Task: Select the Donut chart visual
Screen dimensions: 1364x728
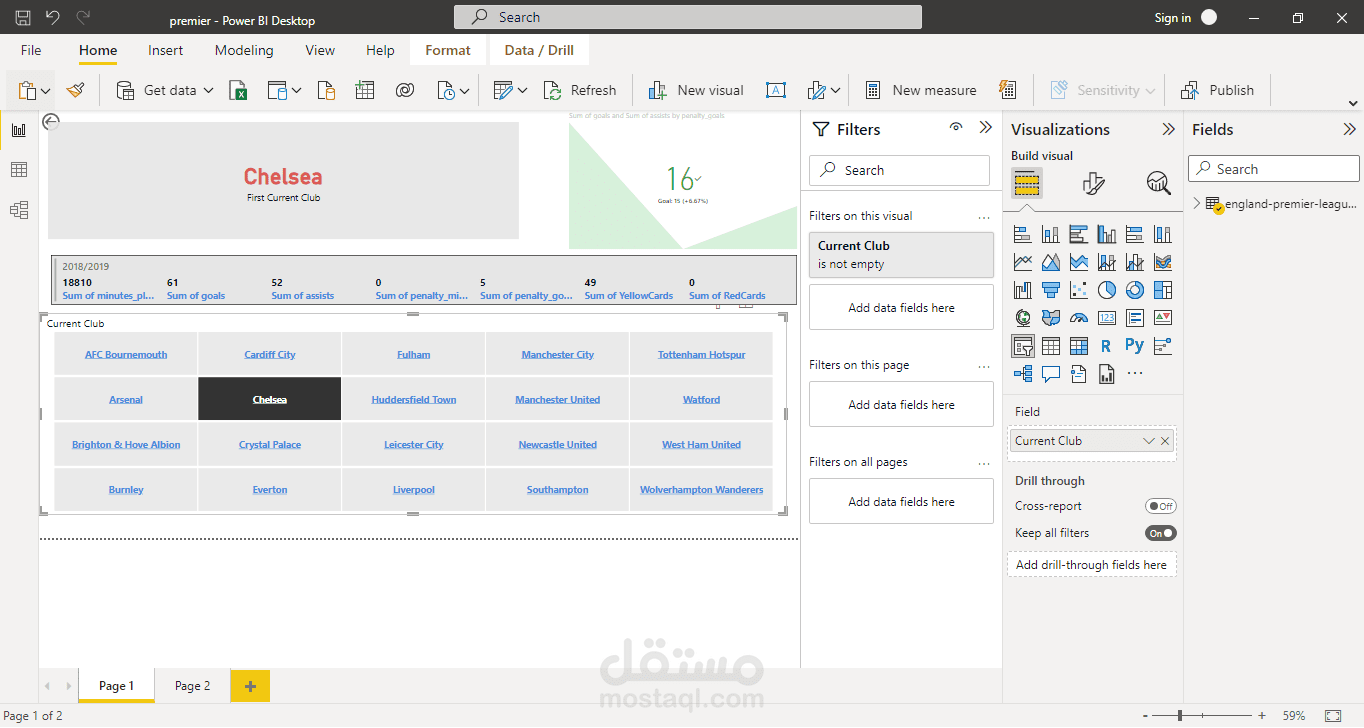Action: click(1134, 290)
